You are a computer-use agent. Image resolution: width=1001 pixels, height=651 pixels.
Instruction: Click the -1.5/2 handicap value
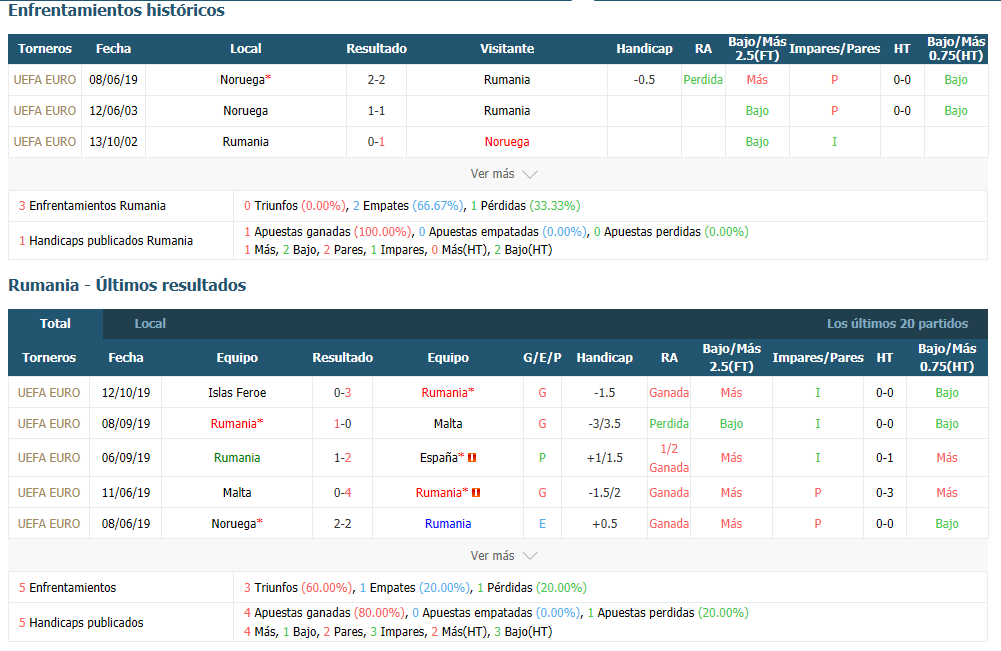click(604, 493)
